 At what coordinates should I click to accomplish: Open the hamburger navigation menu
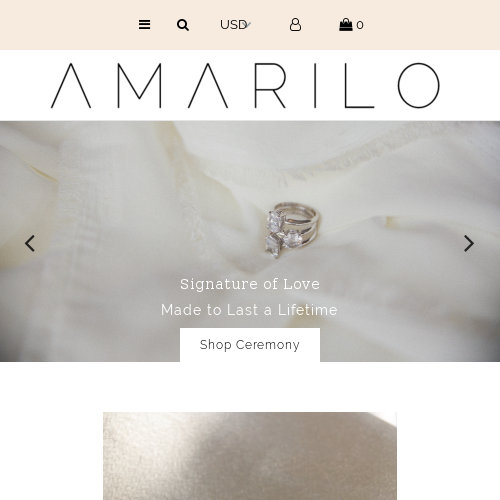coord(144,25)
